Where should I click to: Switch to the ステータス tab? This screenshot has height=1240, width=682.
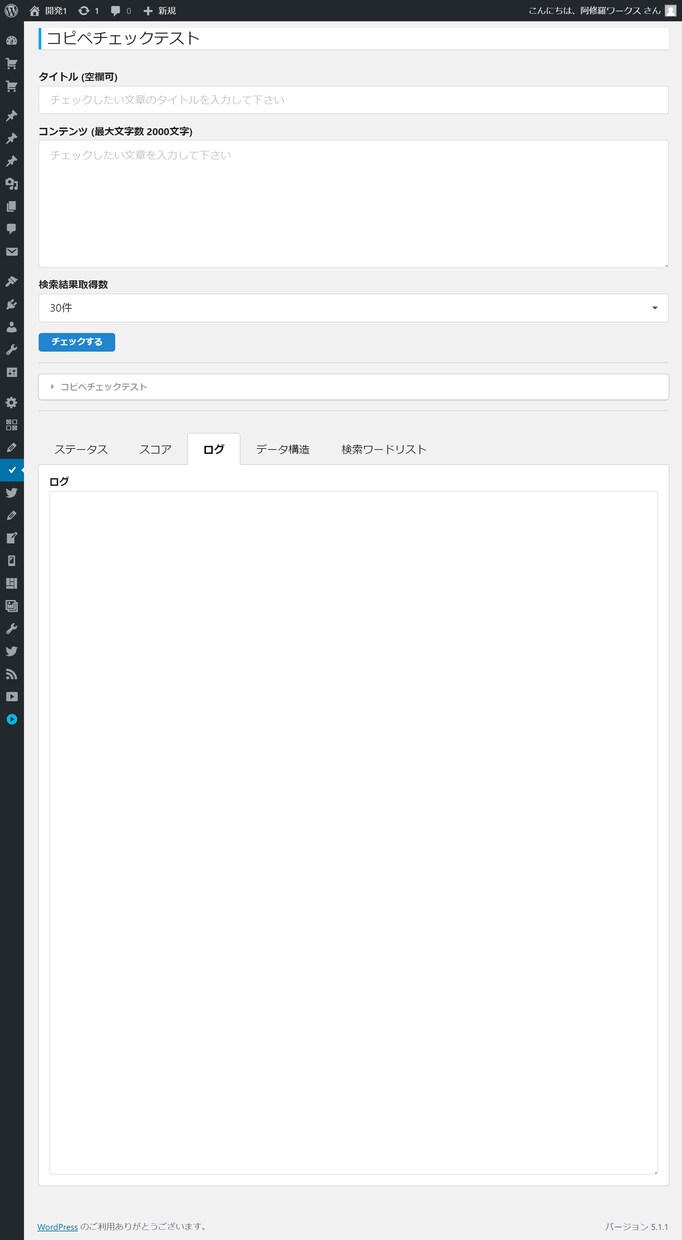point(81,449)
